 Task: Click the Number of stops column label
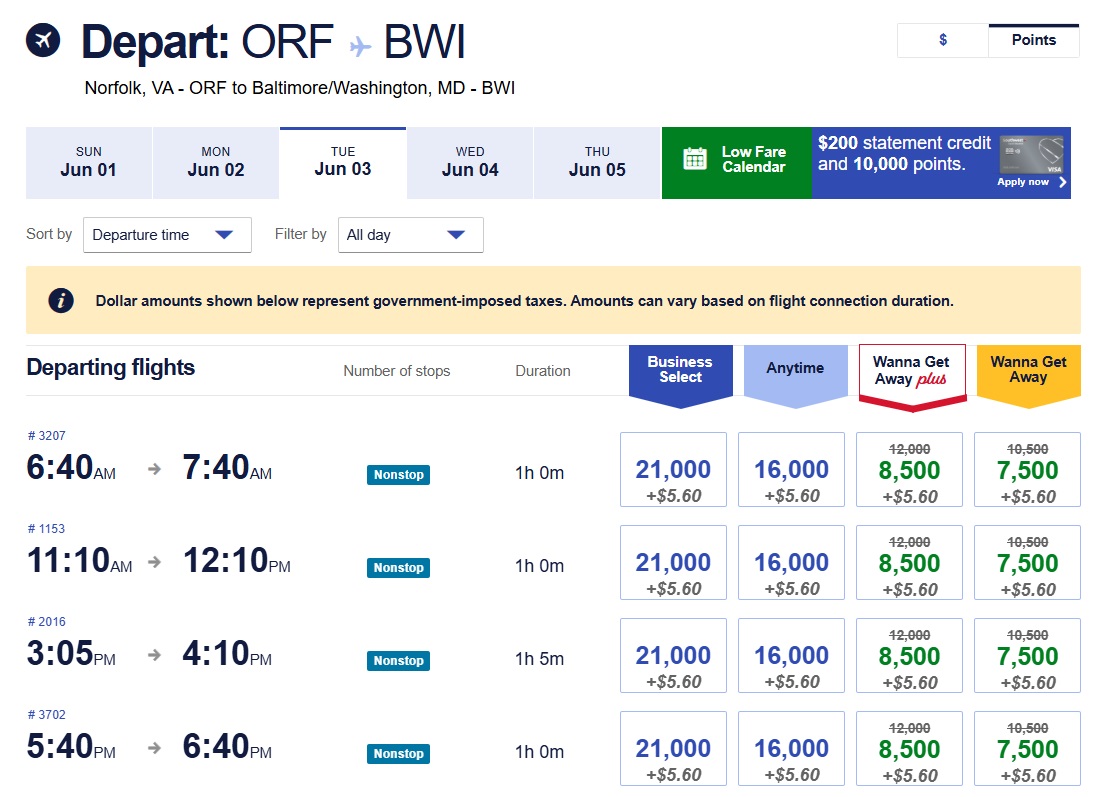(x=397, y=371)
